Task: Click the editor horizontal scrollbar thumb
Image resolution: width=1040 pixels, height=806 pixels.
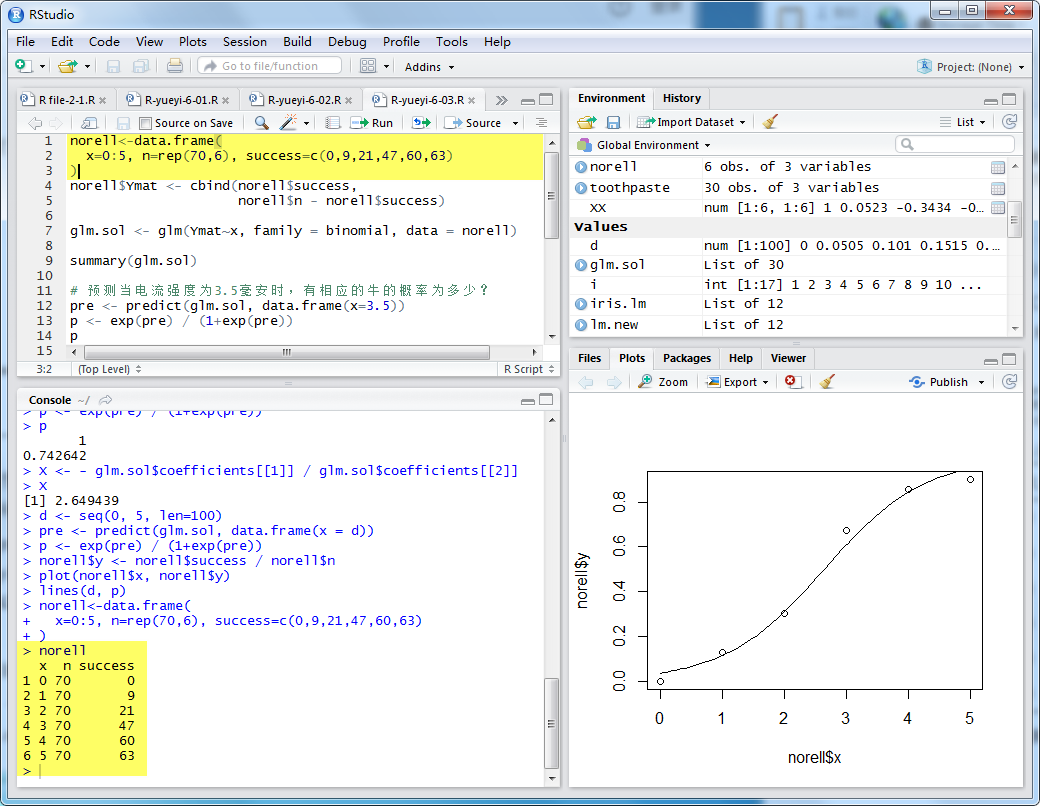Action: [x=286, y=352]
